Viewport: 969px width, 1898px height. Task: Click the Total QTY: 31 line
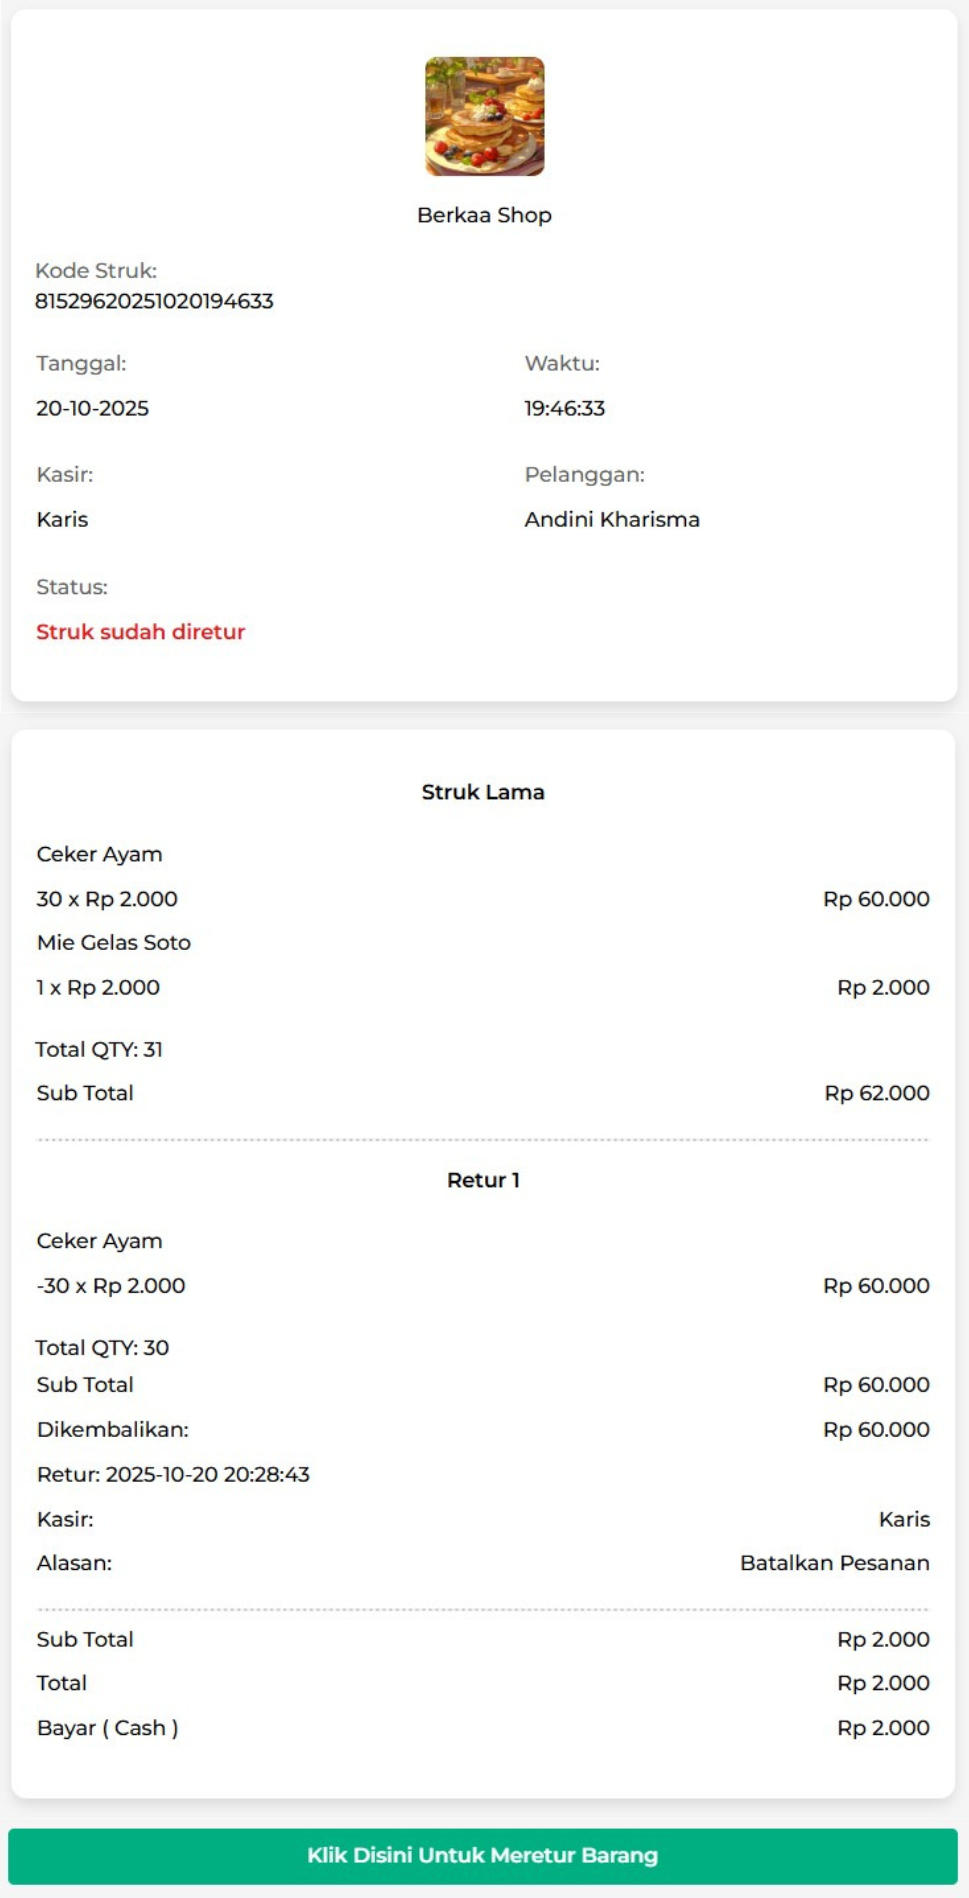click(x=99, y=1049)
